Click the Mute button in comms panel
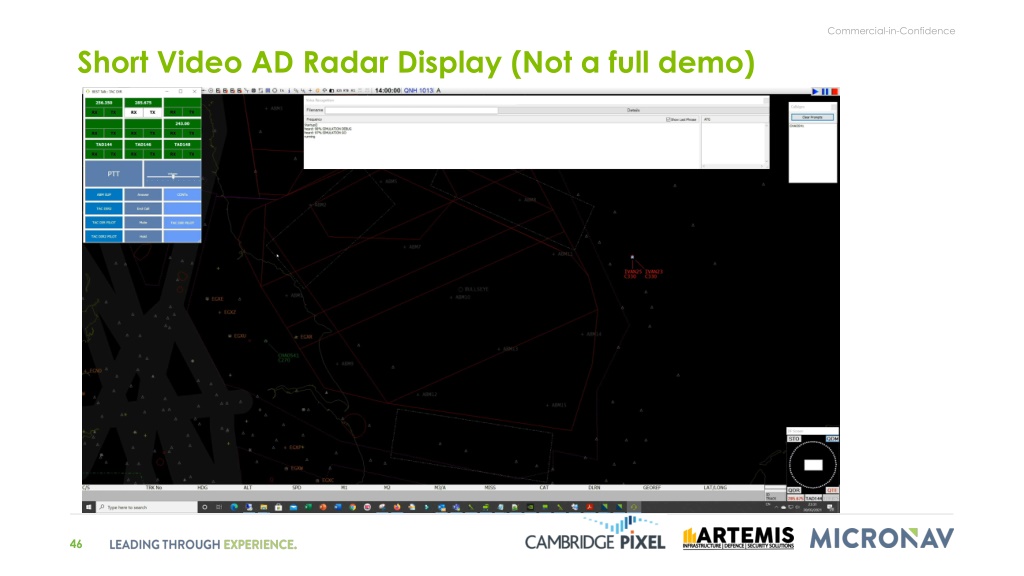1024x576 pixels. point(143,222)
